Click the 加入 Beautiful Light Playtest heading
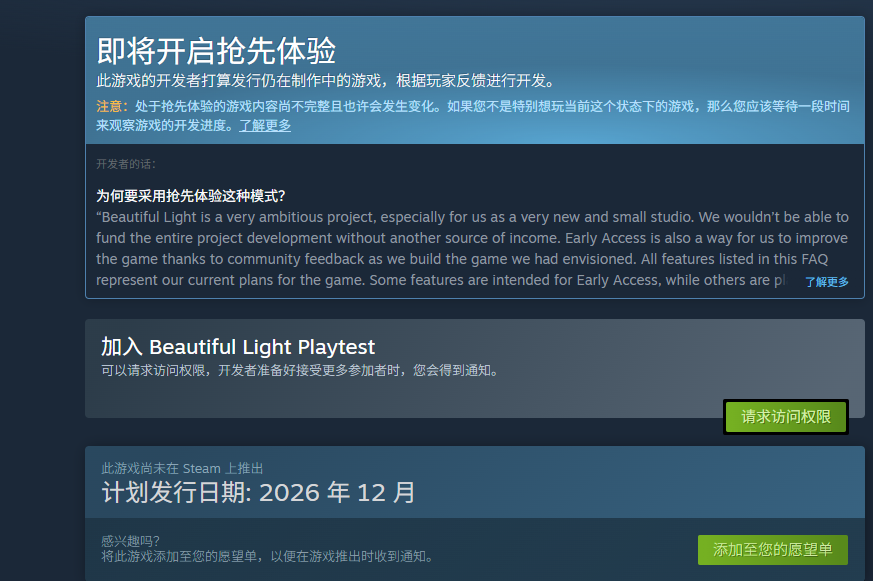Viewport: 873px width, 581px height. pyautogui.click(x=238, y=347)
